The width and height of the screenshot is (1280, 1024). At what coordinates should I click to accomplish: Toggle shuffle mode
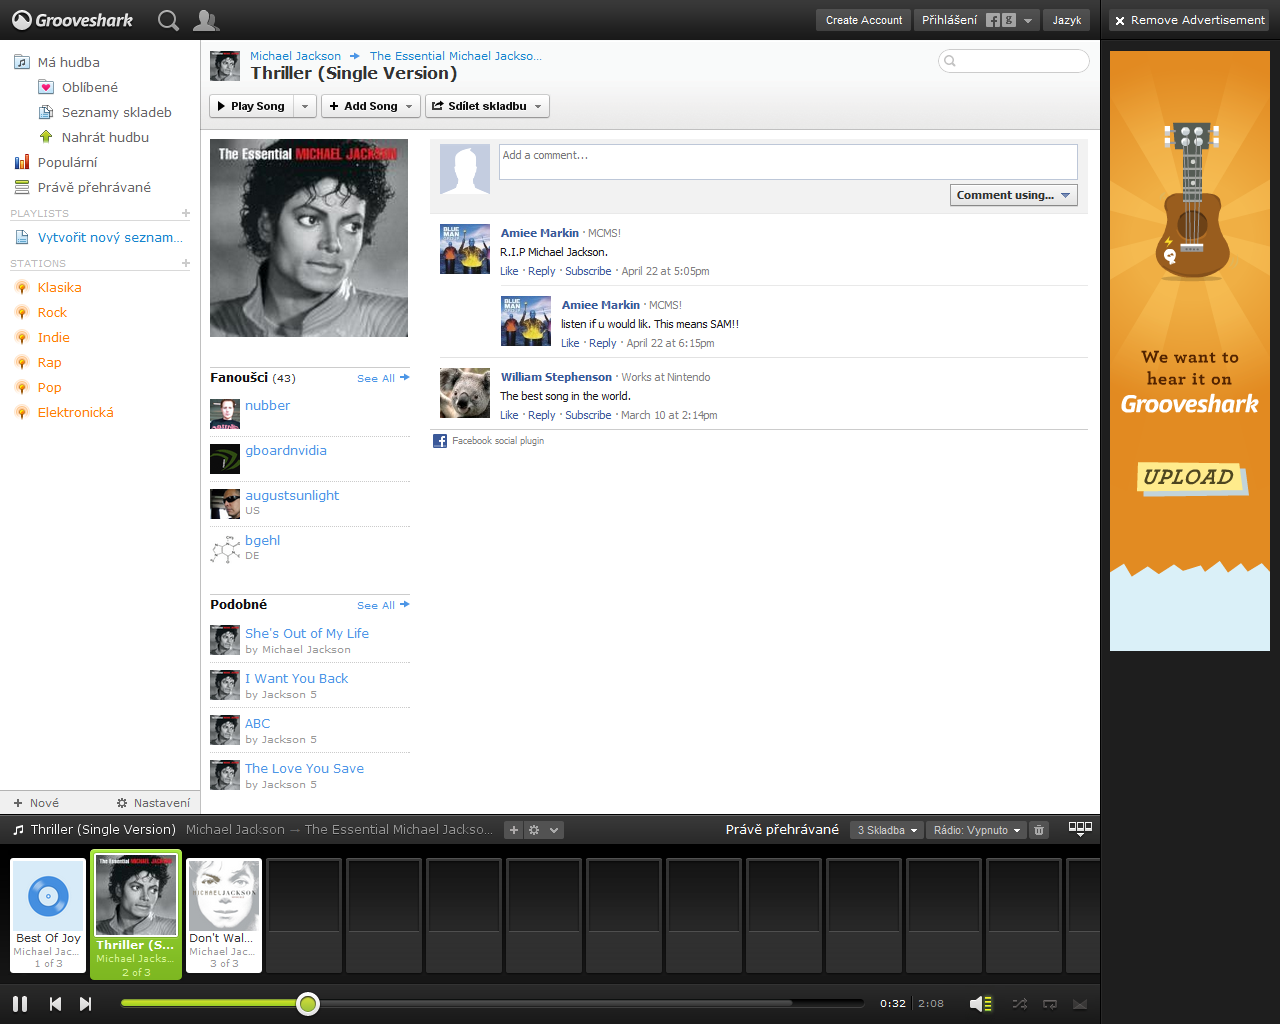pyautogui.click(x=1019, y=1004)
